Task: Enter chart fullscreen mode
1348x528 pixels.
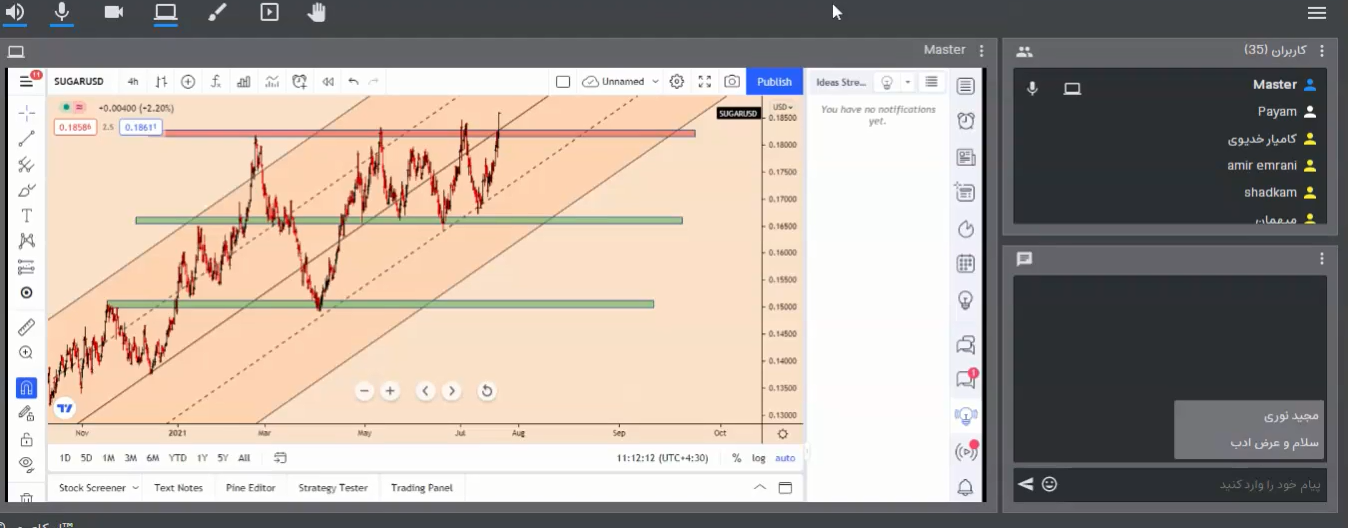Action: (x=705, y=82)
